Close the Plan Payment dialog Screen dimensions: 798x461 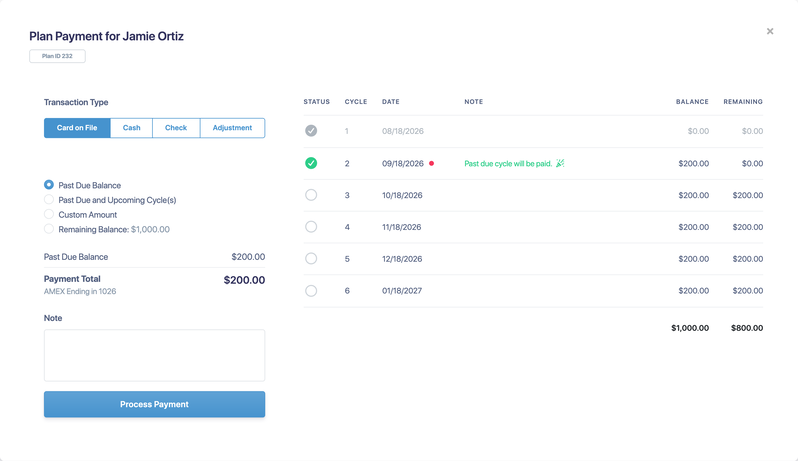[770, 32]
